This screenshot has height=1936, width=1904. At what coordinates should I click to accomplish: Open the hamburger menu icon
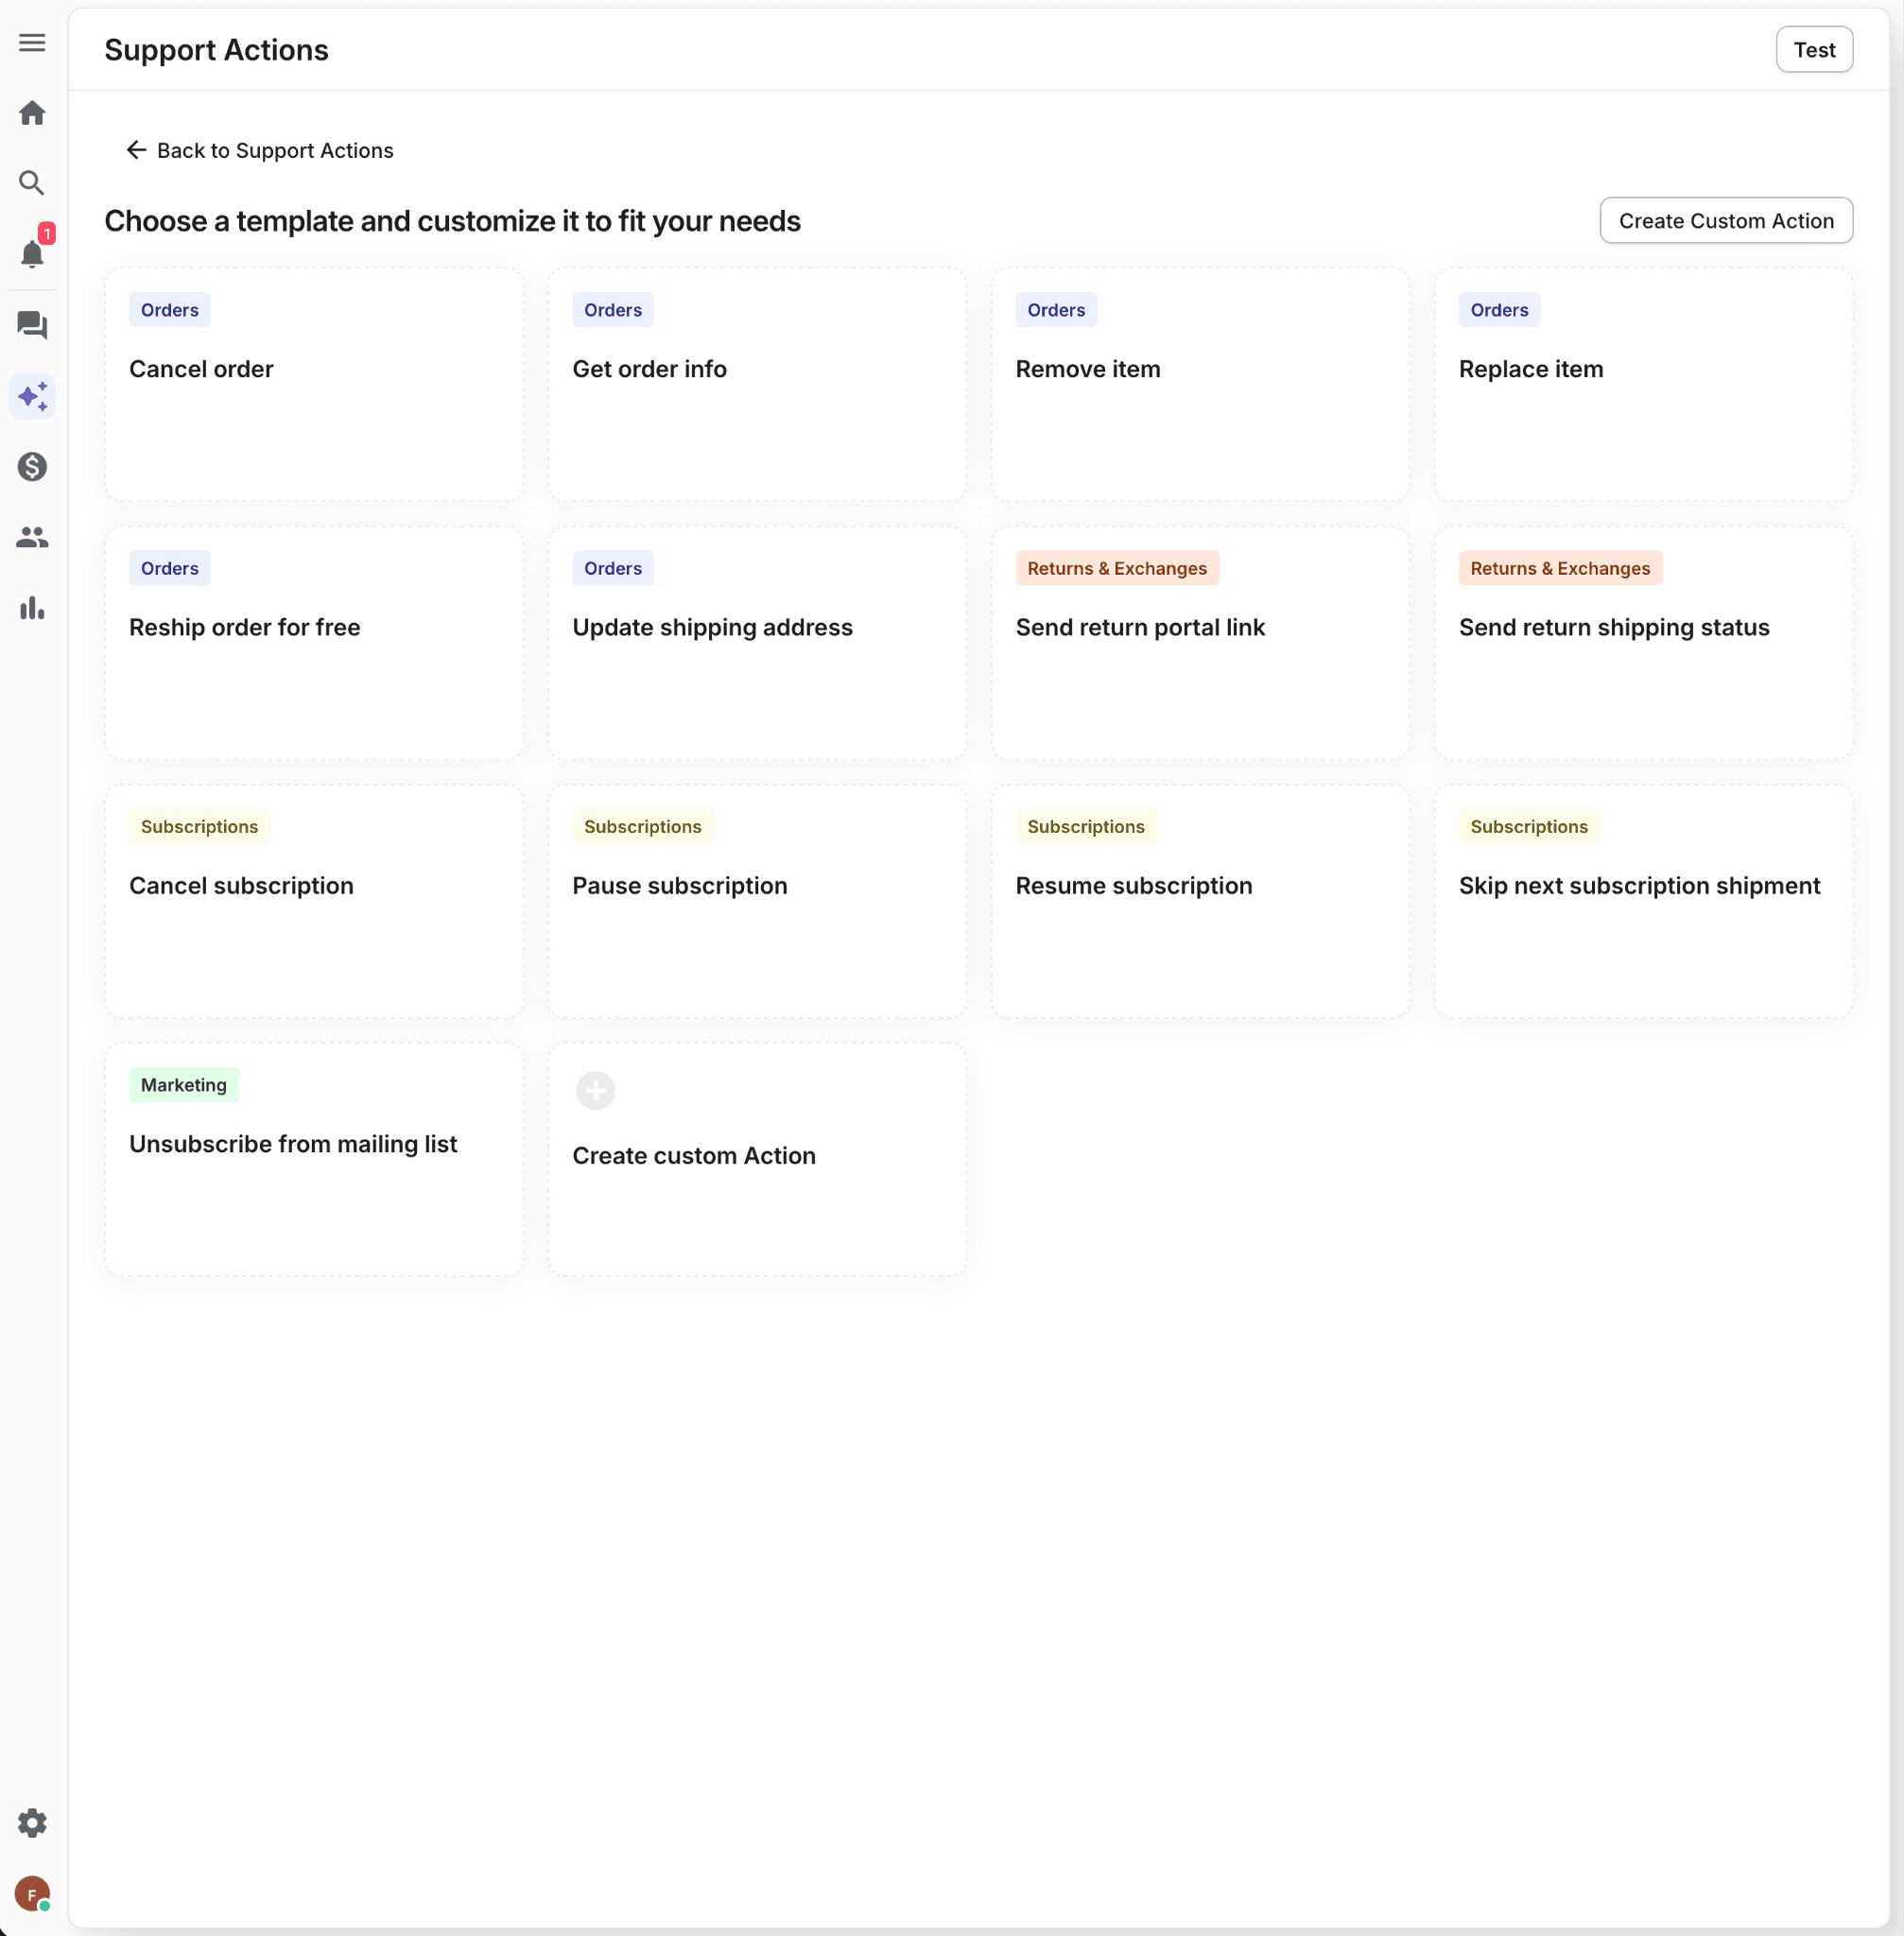tap(32, 43)
